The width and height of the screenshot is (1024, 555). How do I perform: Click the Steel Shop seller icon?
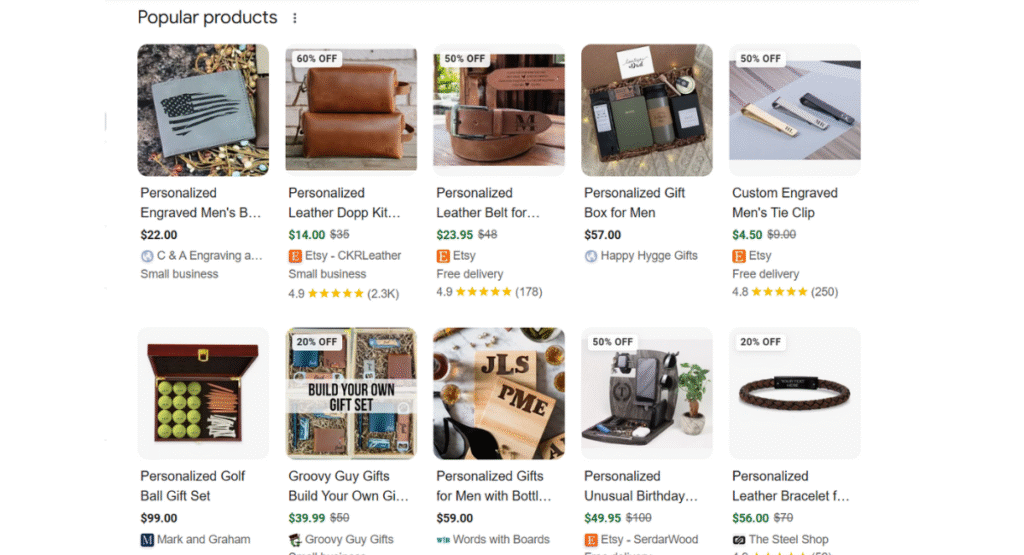(x=739, y=540)
